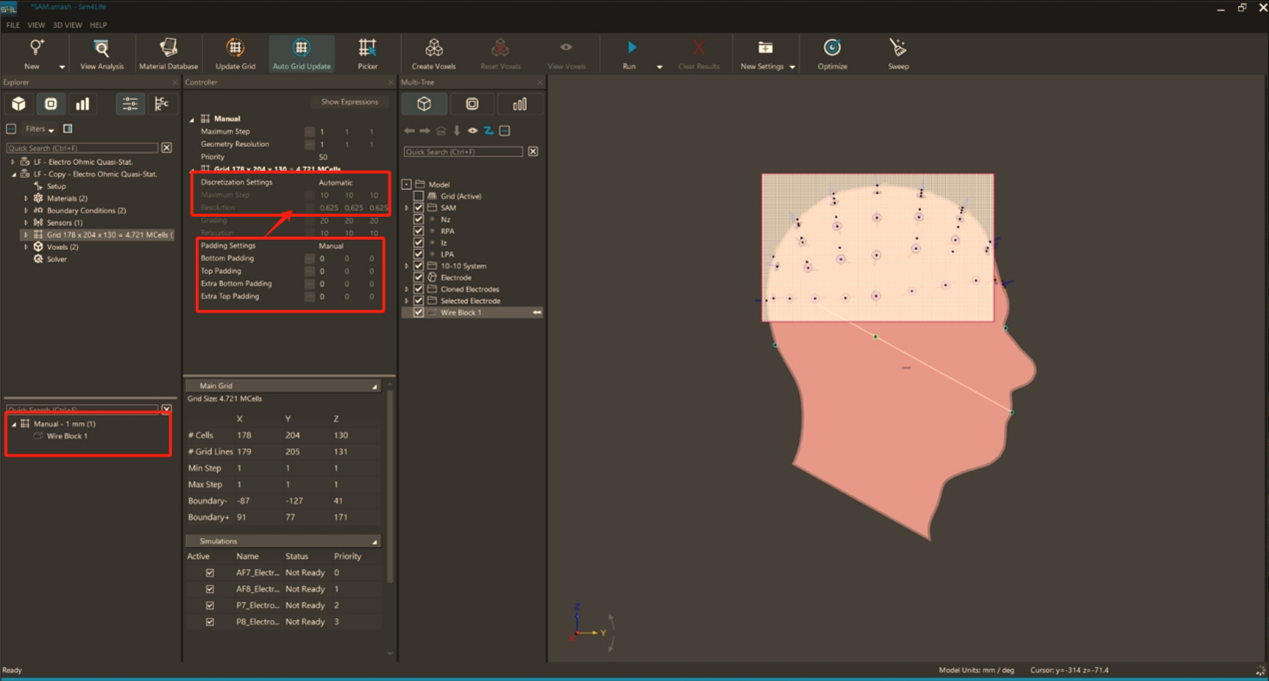Expand the 10-10 System tree node
The width and height of the screenshot is (1269, 681).
[x=407, y=266]
